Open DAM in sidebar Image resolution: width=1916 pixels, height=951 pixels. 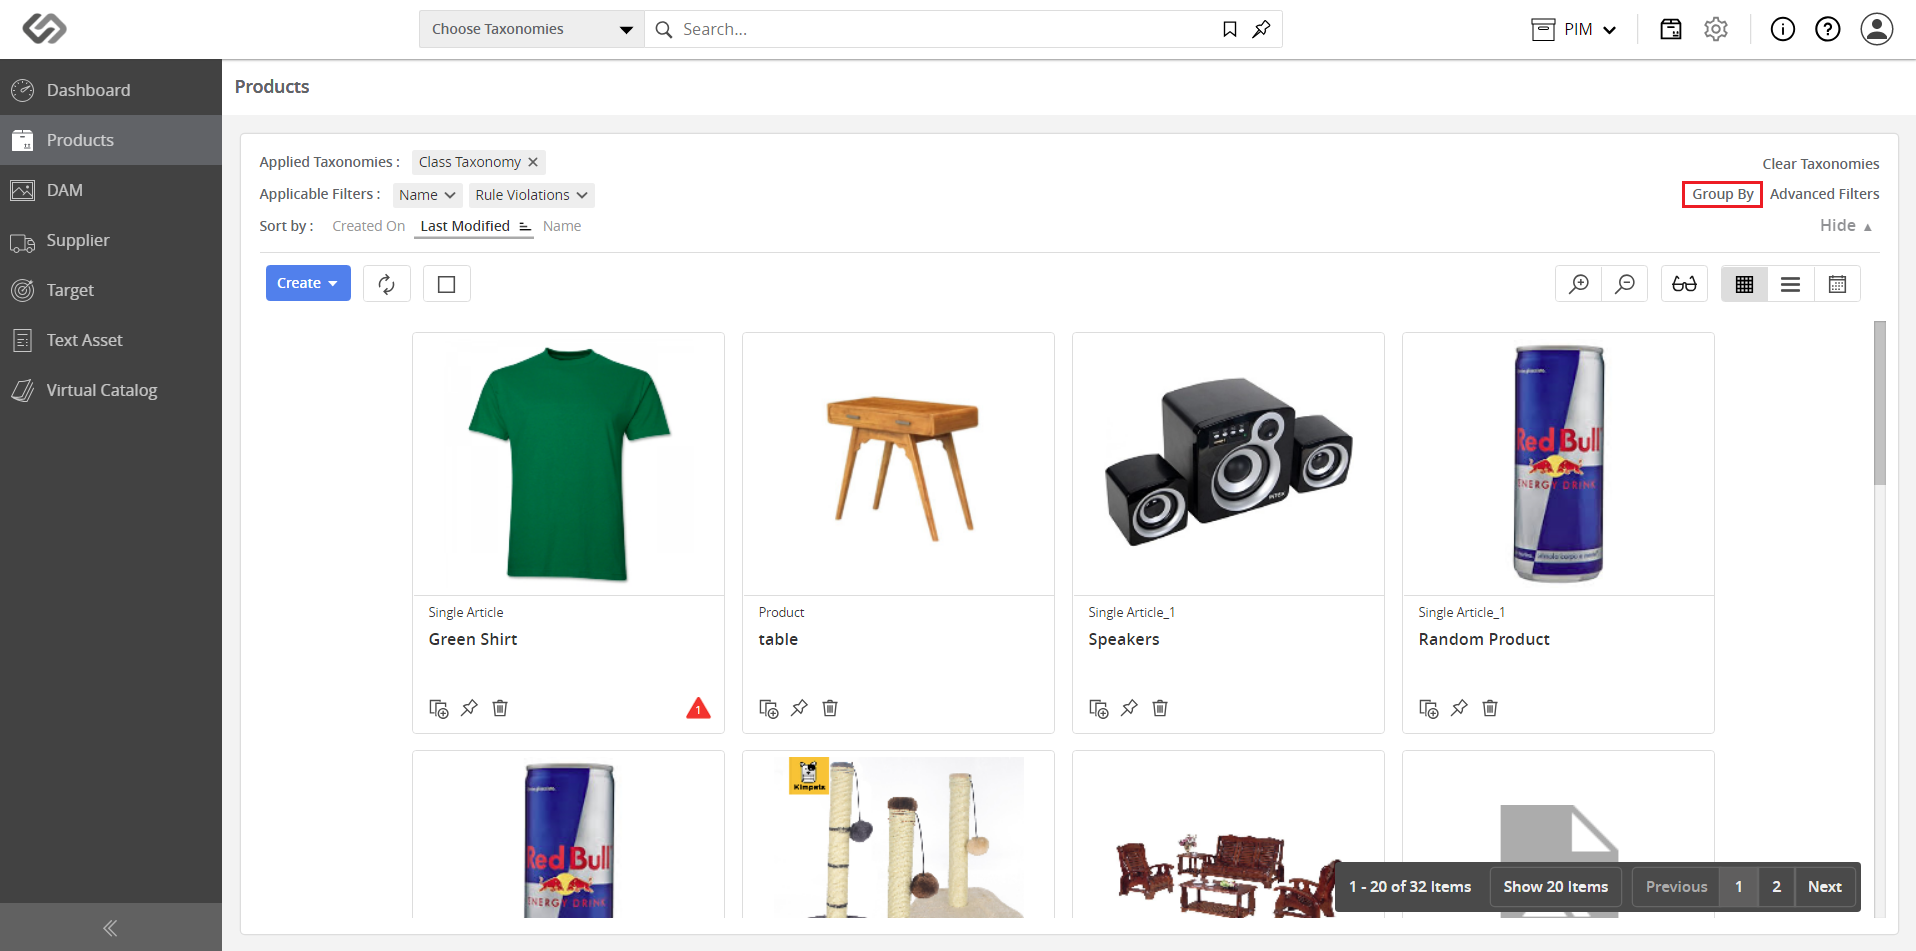point(111,190)
